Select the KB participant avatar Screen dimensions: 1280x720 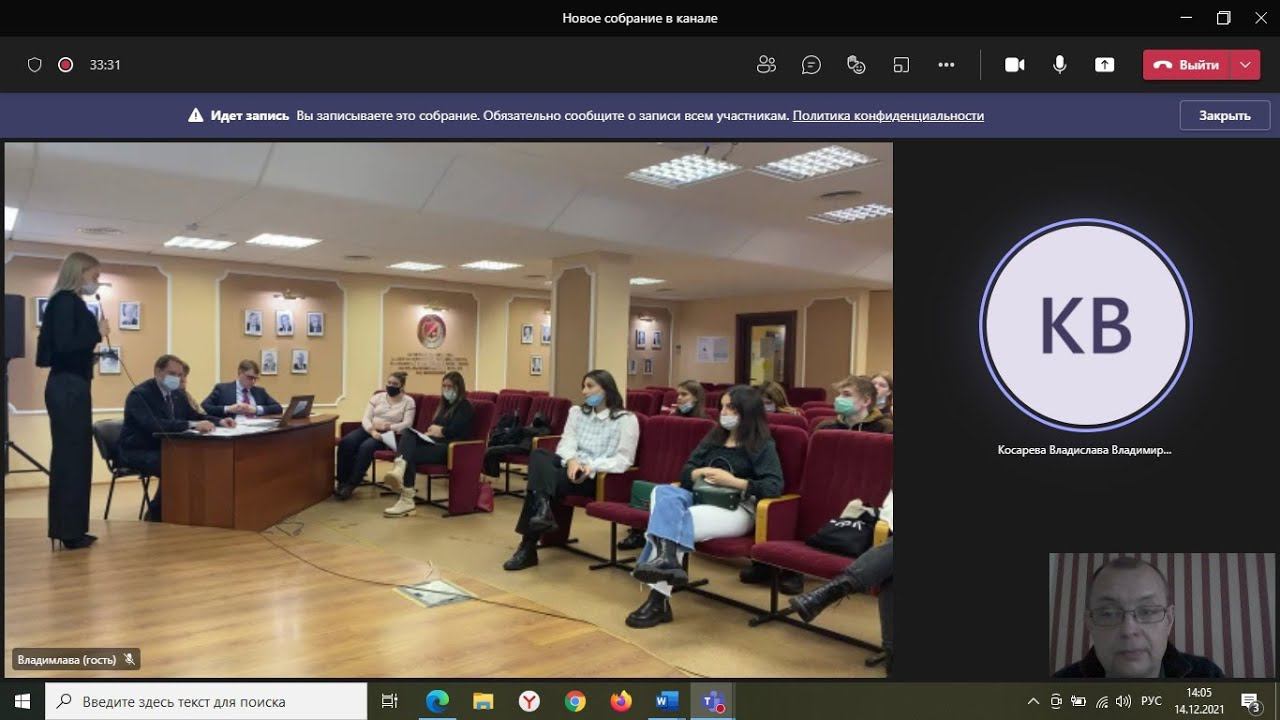click(x=1086, y=326)
